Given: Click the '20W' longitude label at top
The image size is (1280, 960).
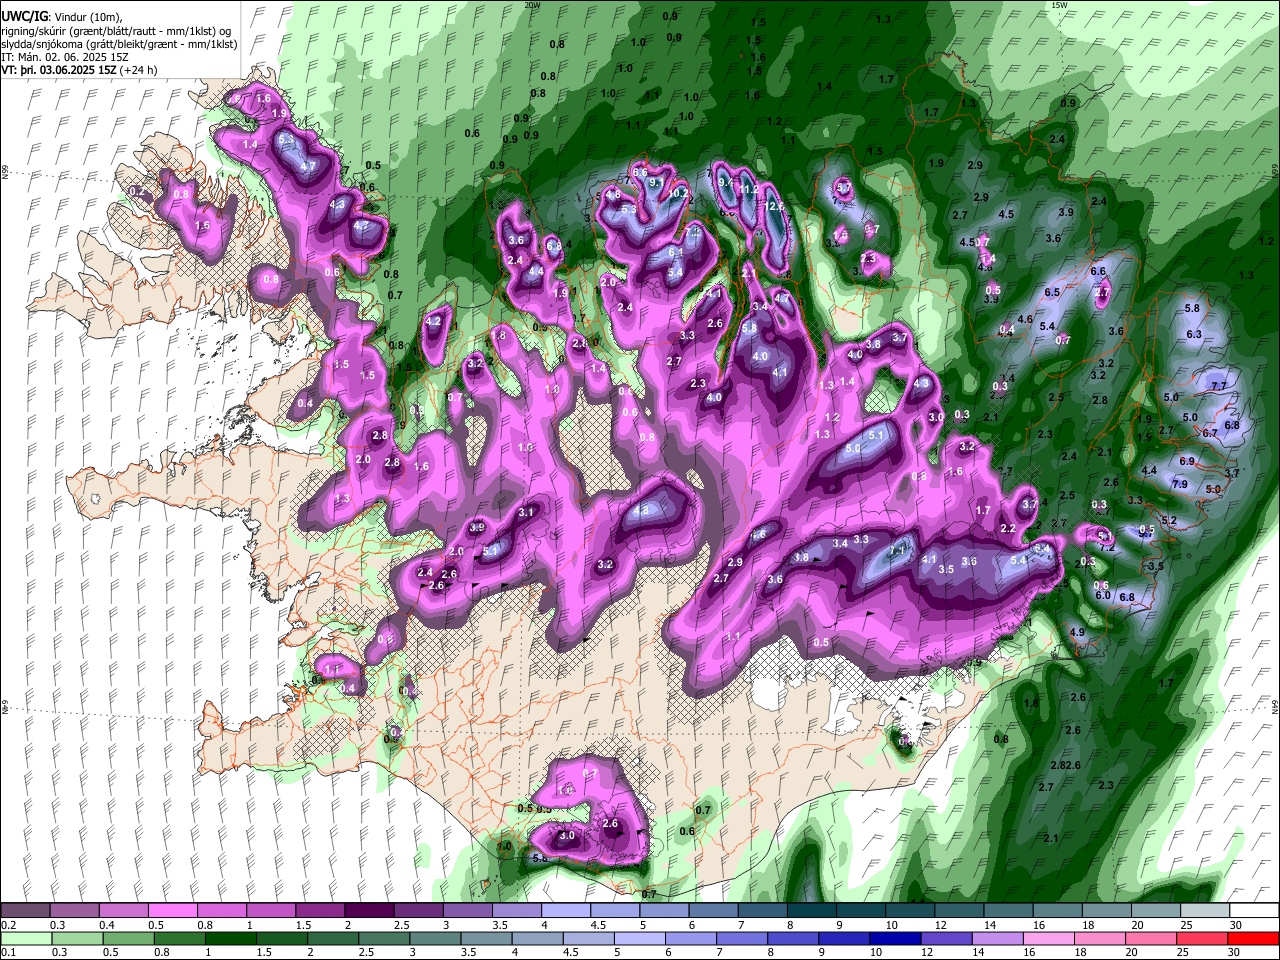Looking at the screenshot, I should point(532,5).
